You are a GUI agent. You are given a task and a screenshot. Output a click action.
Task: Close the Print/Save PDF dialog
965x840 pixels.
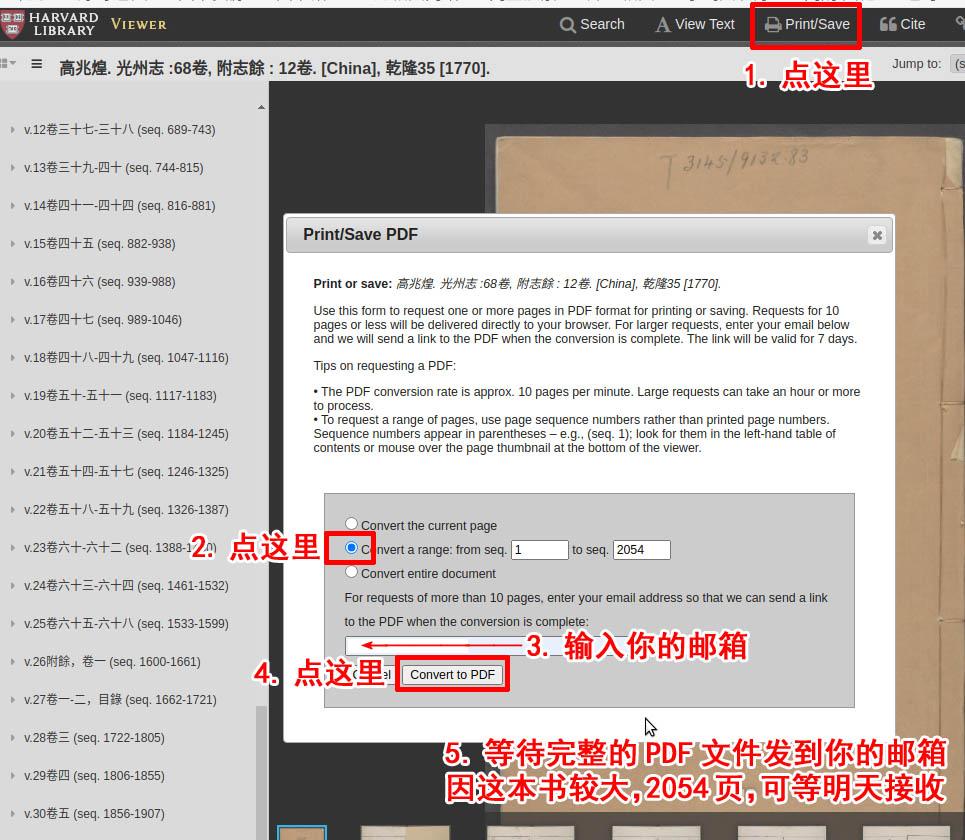877,235
